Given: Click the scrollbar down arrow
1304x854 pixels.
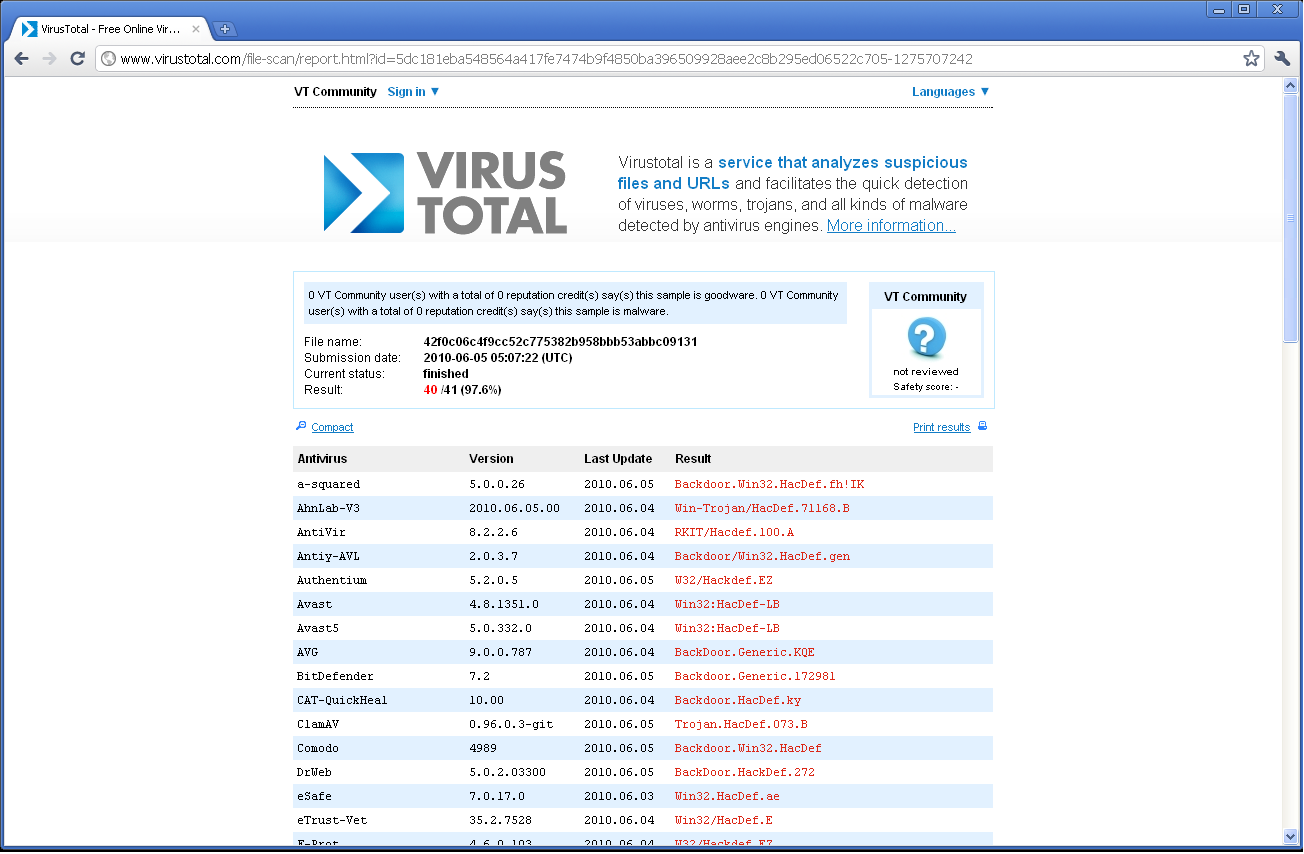Looking at the screenshot, I should tap(1290, 836).
